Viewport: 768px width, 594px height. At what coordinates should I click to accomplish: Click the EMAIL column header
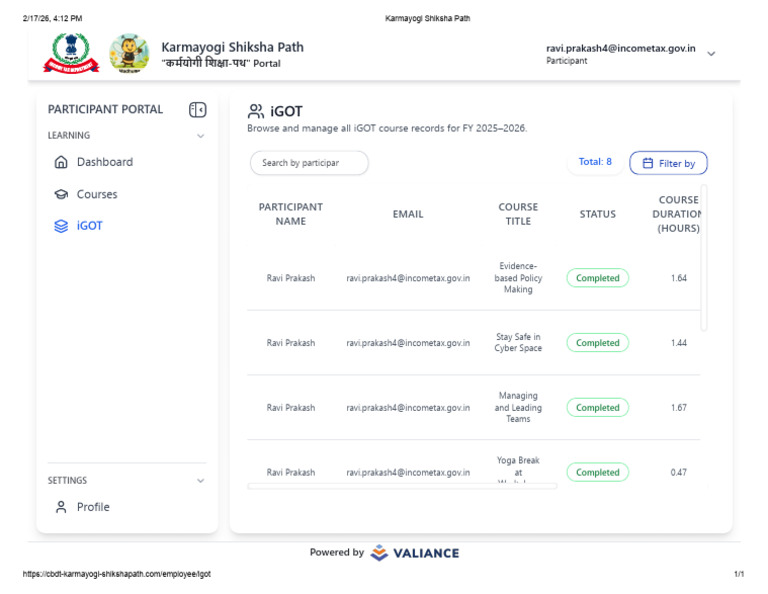pyautogui.click(x=408, y=214)
